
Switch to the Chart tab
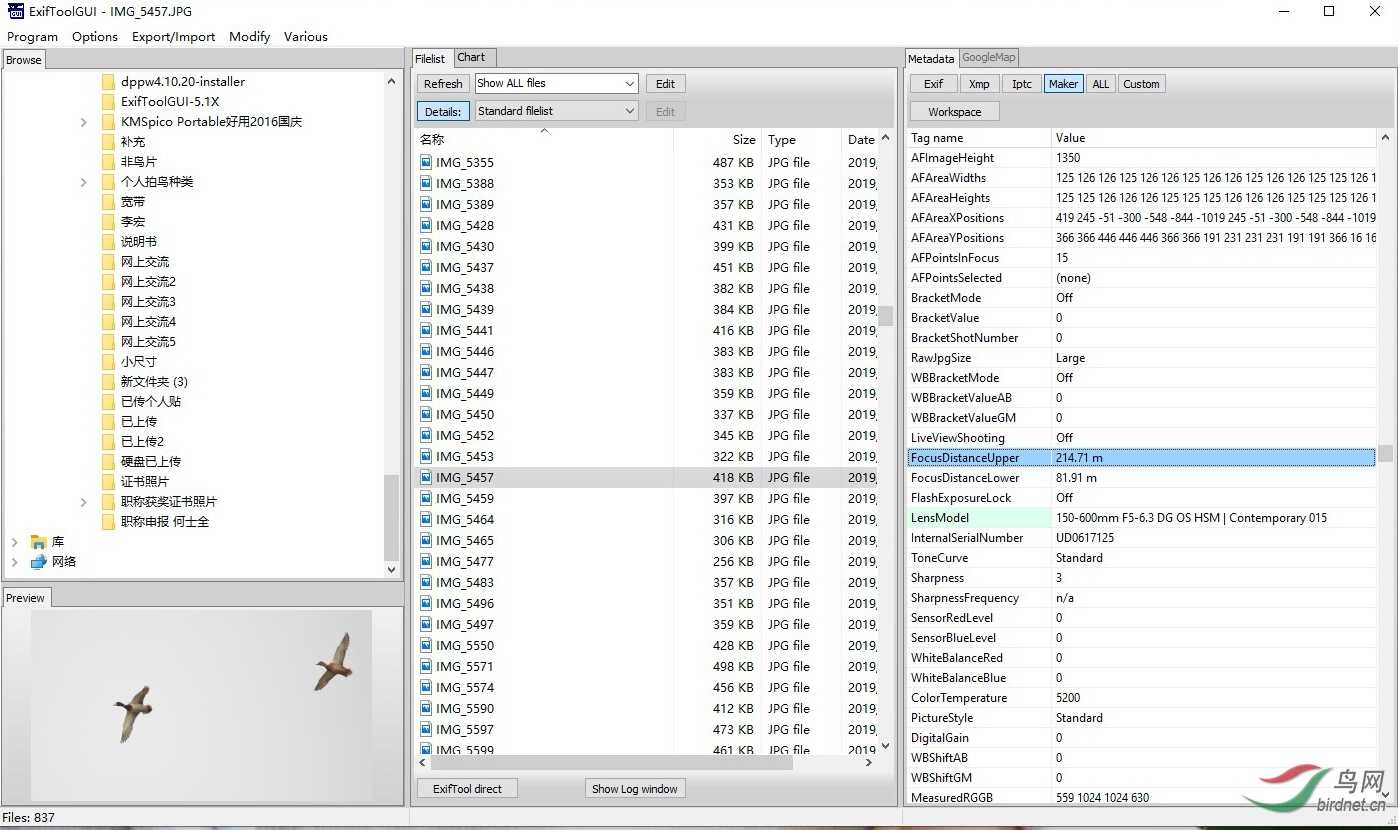472,58
